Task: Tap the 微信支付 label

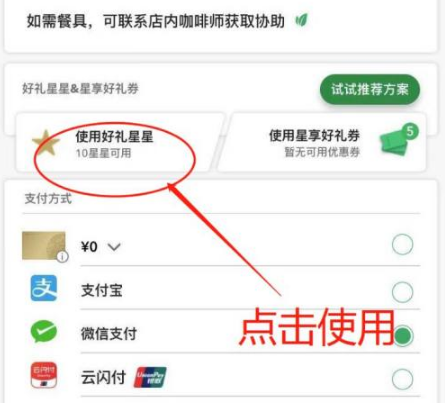Action: pos(109,334)
